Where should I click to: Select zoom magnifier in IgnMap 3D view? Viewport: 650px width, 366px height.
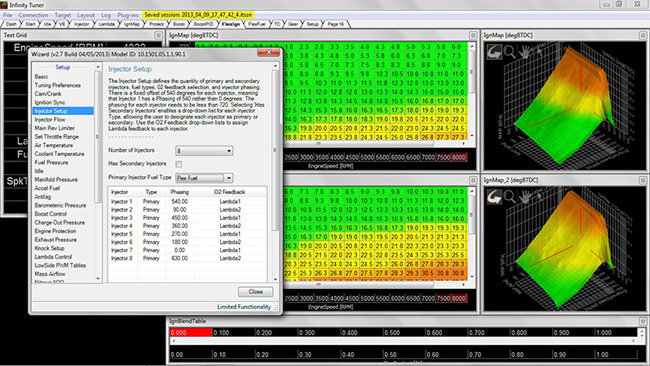tap(509, 52)
